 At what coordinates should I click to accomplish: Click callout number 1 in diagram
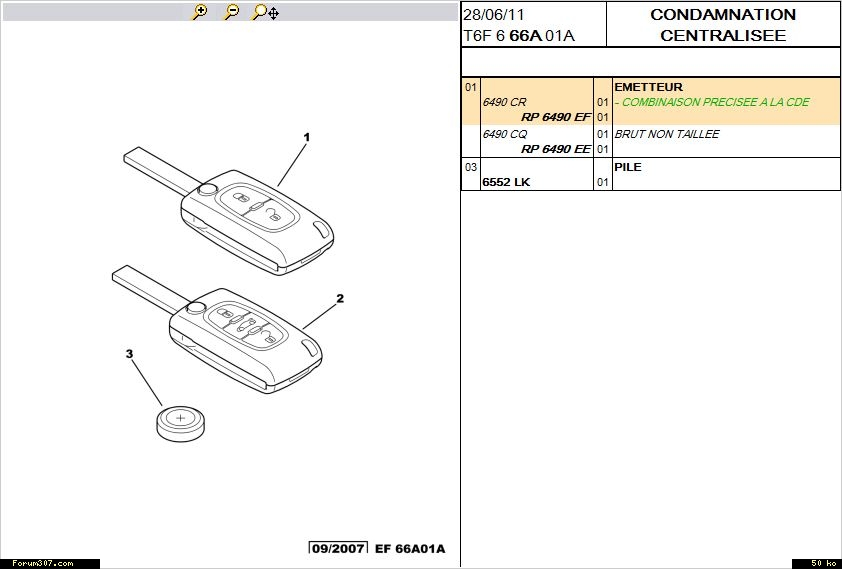307,137
